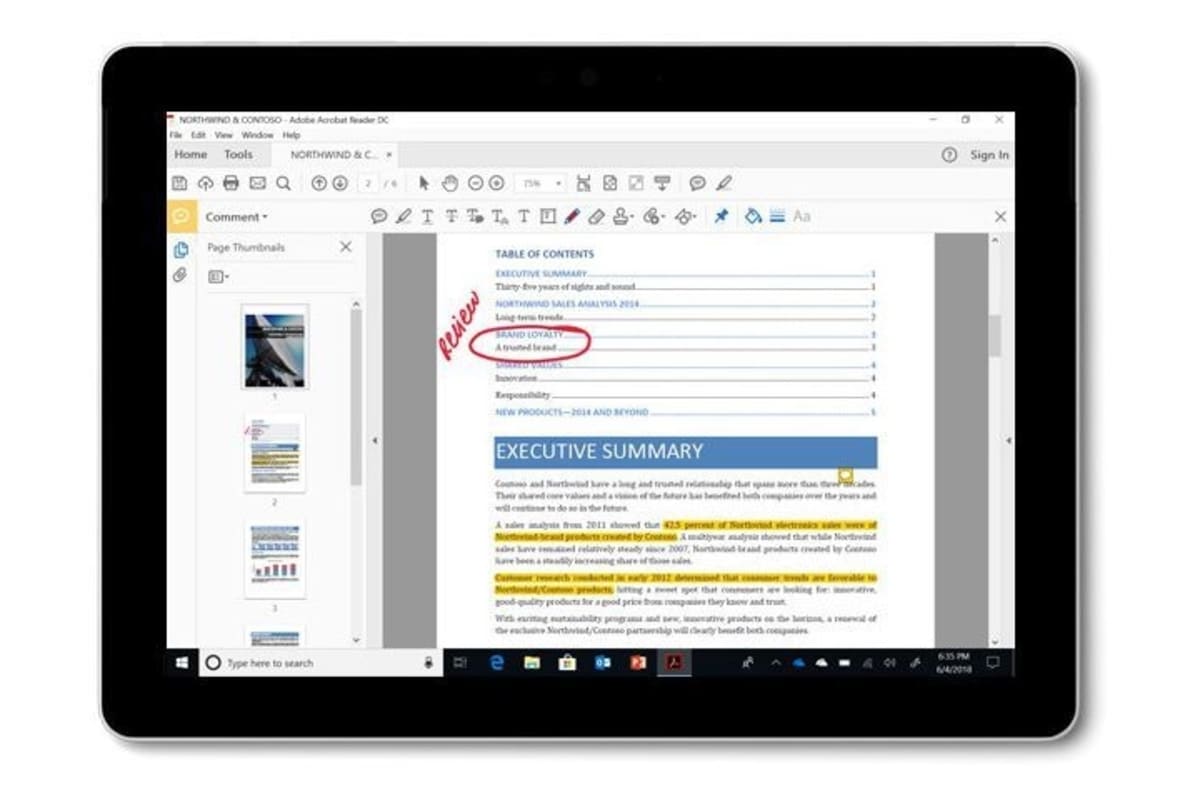Open the Attach File comment tool
The image size is (1200, 800).
[655, 216]
